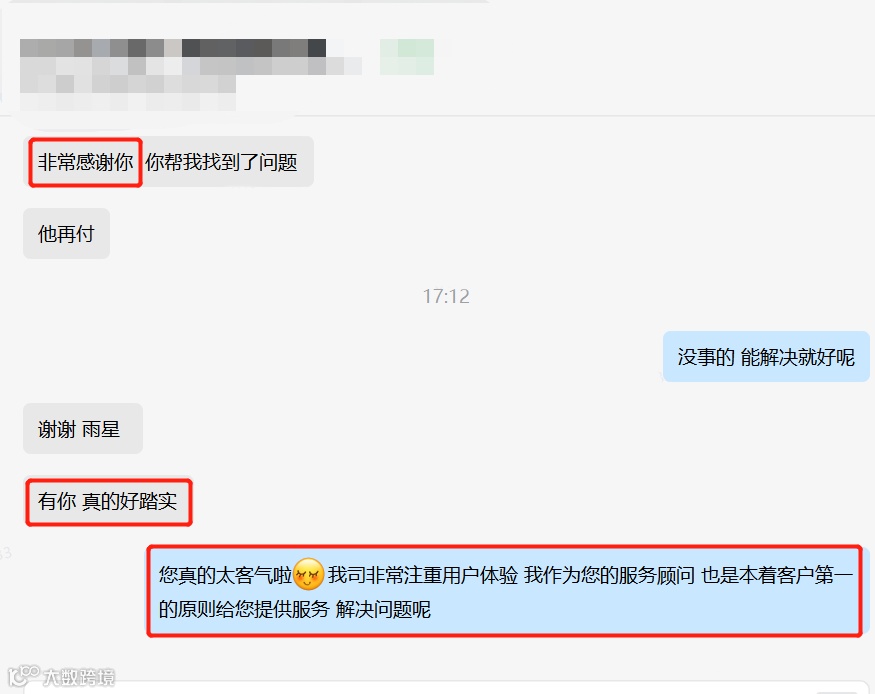The height and width of the screenshot is (694, 875).
Task: Click the 17:12 timestamp label
Action: pos(446,296)
